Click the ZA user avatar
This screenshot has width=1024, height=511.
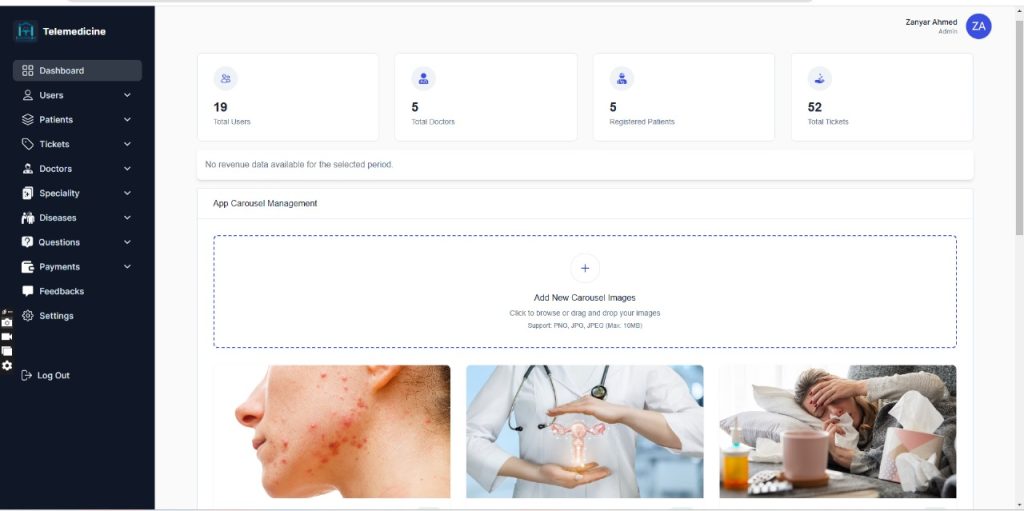[979, 27]
